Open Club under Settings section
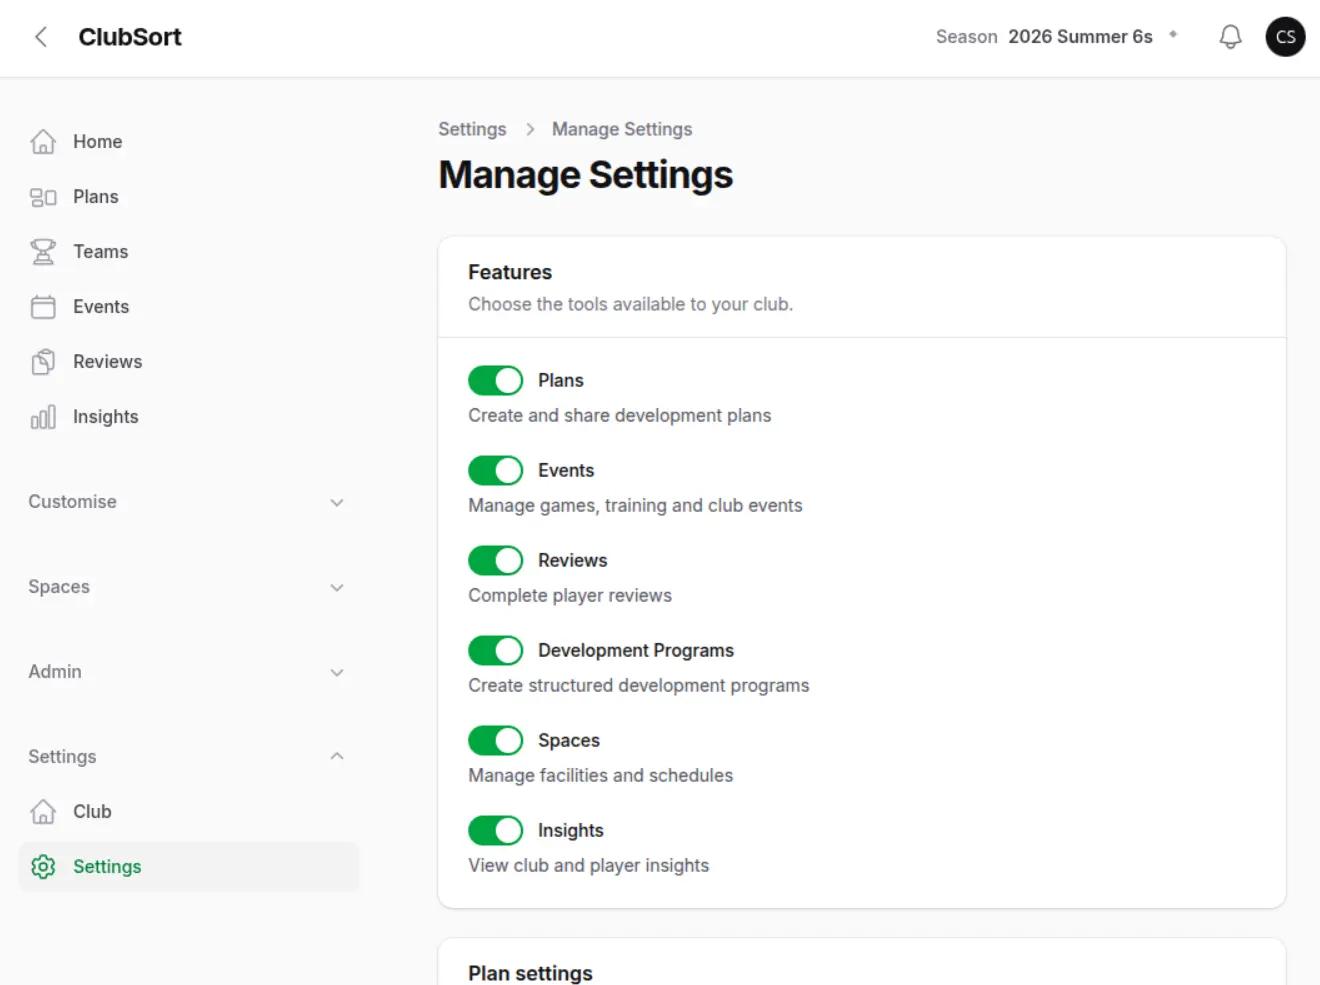 188,812
